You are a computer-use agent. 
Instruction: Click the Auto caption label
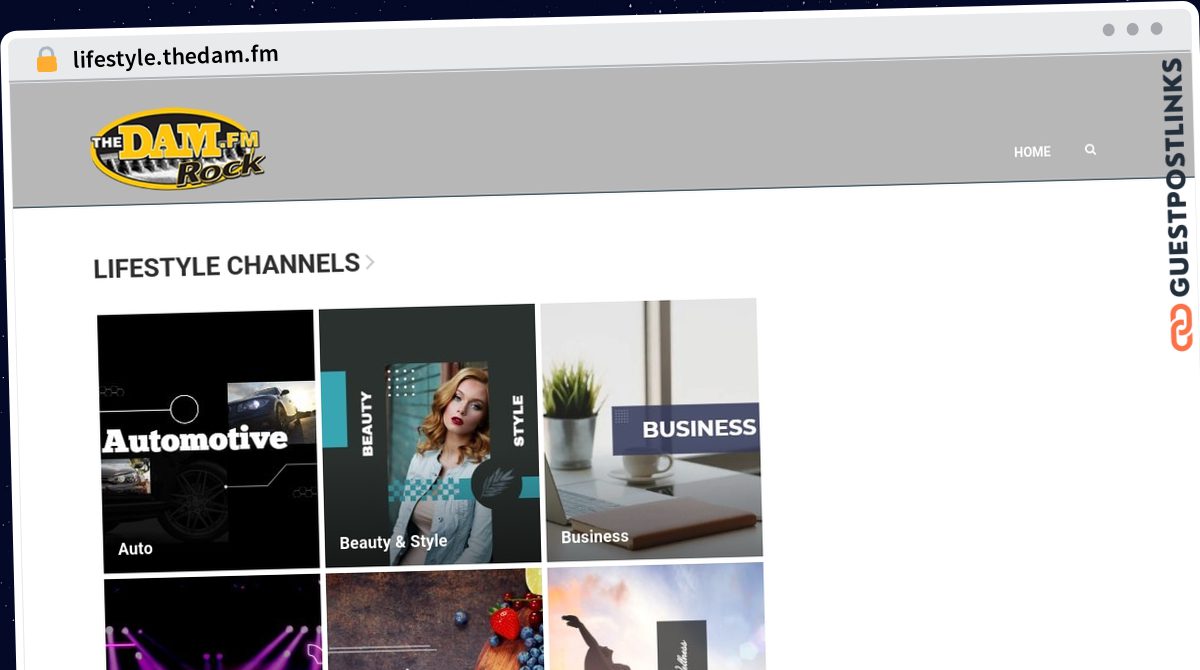pos(135,549)
